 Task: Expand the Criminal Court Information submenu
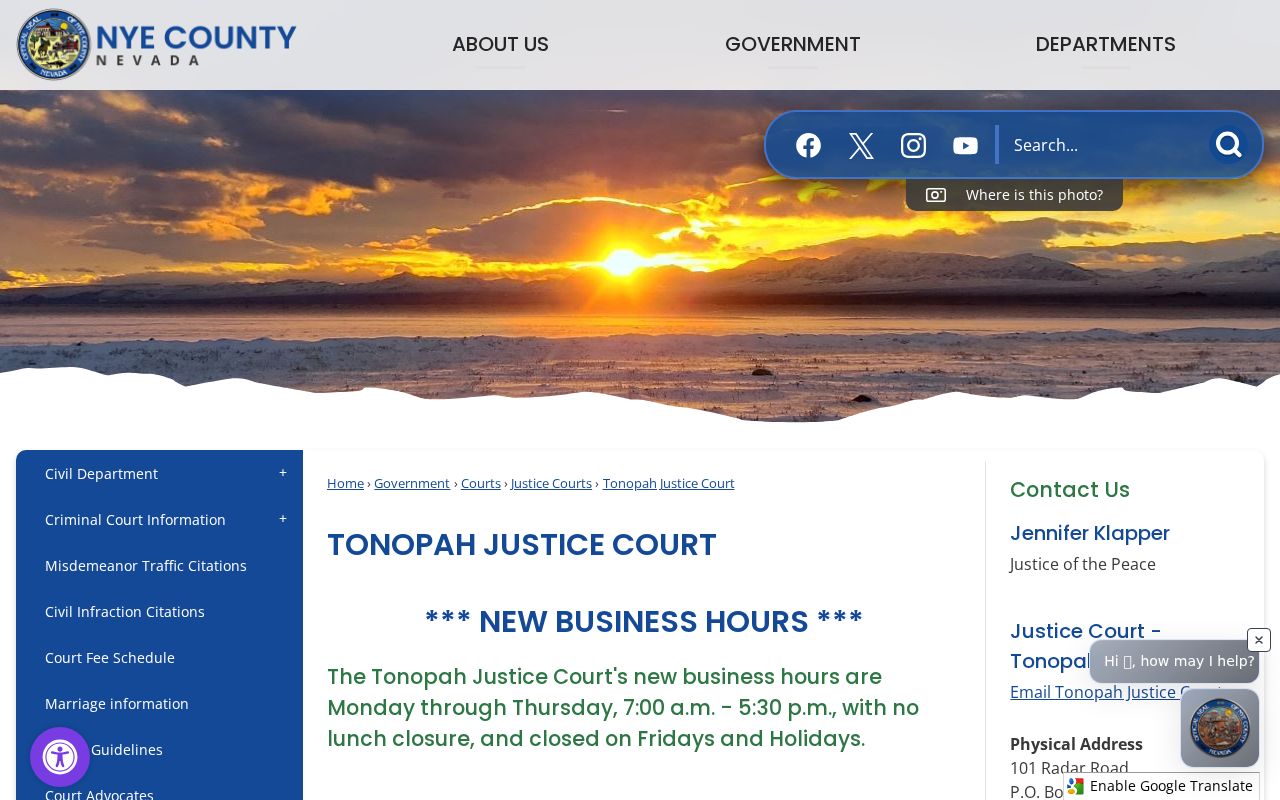point(283,519)
